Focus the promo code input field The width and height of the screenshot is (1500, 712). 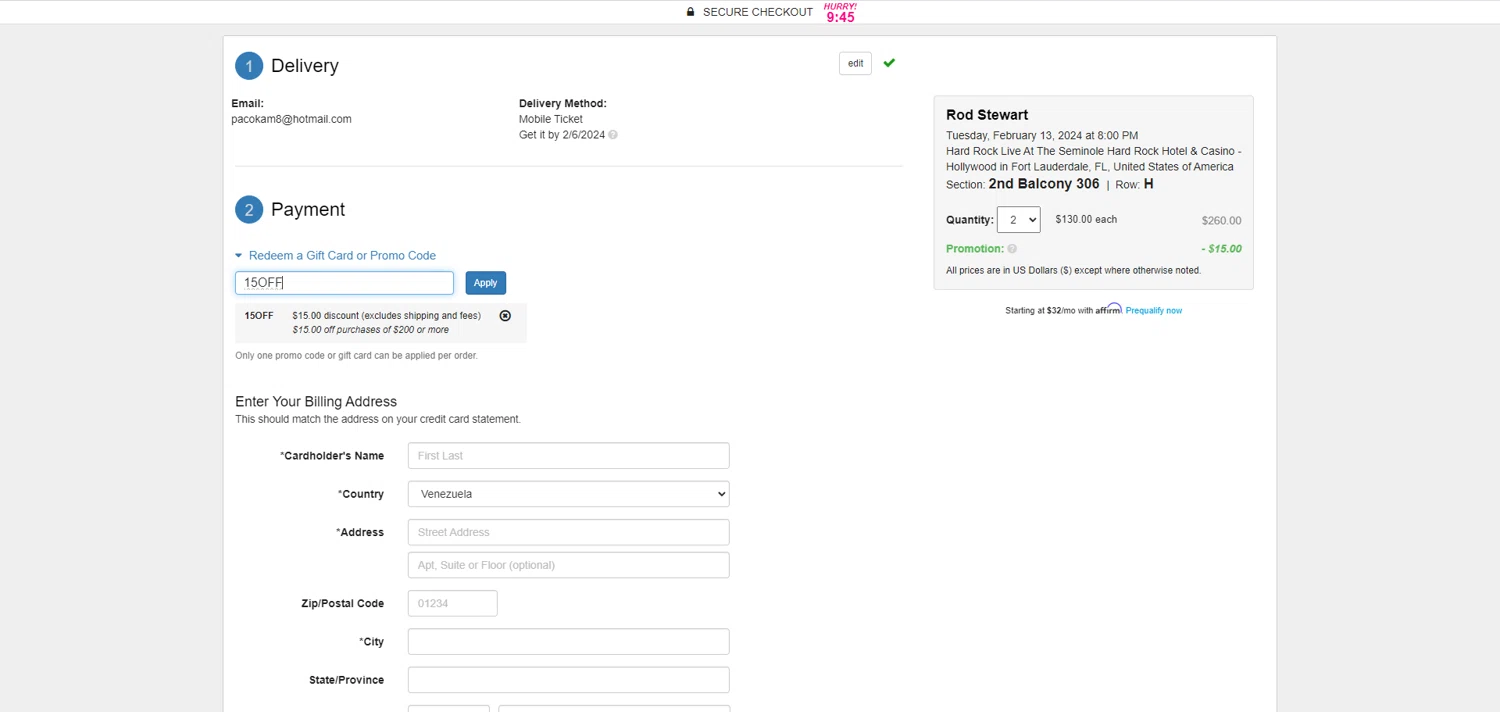pyautogui.click(x=344, y=283)
